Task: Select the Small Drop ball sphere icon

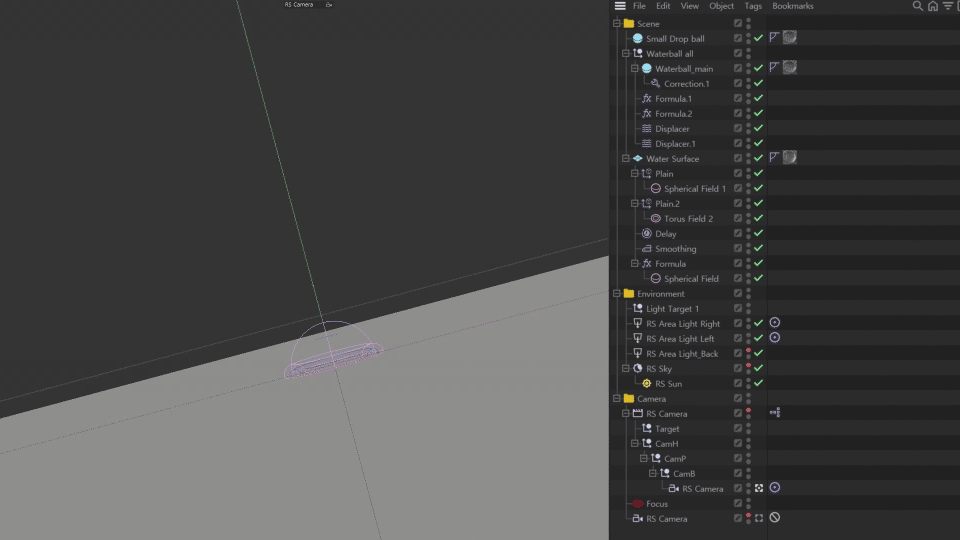Action: coord(637,38)
